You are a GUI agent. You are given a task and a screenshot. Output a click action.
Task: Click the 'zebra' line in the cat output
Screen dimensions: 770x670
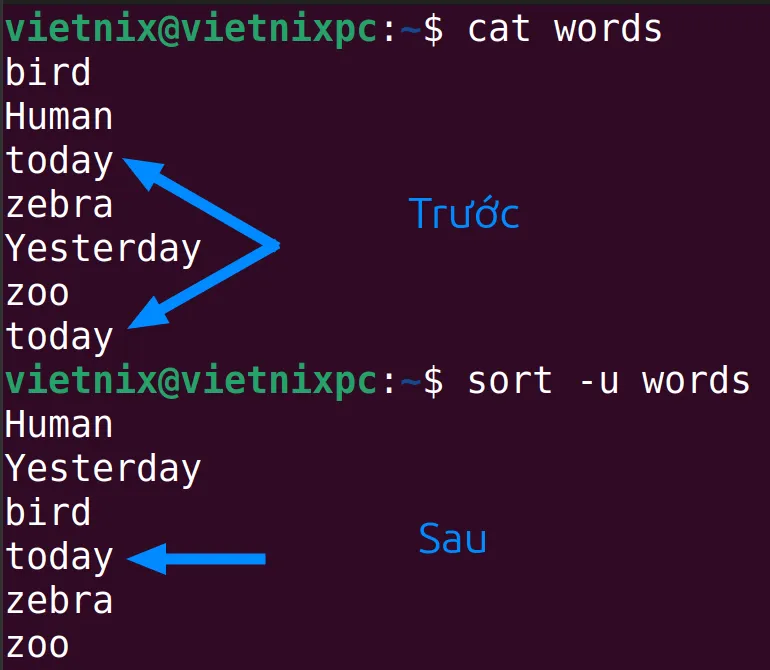59,204
